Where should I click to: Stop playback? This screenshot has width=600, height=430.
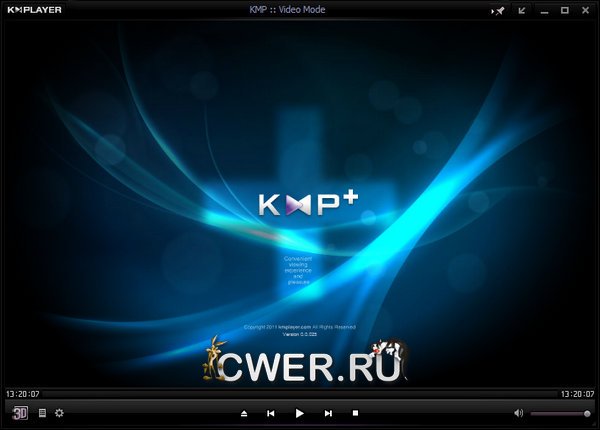355,413
